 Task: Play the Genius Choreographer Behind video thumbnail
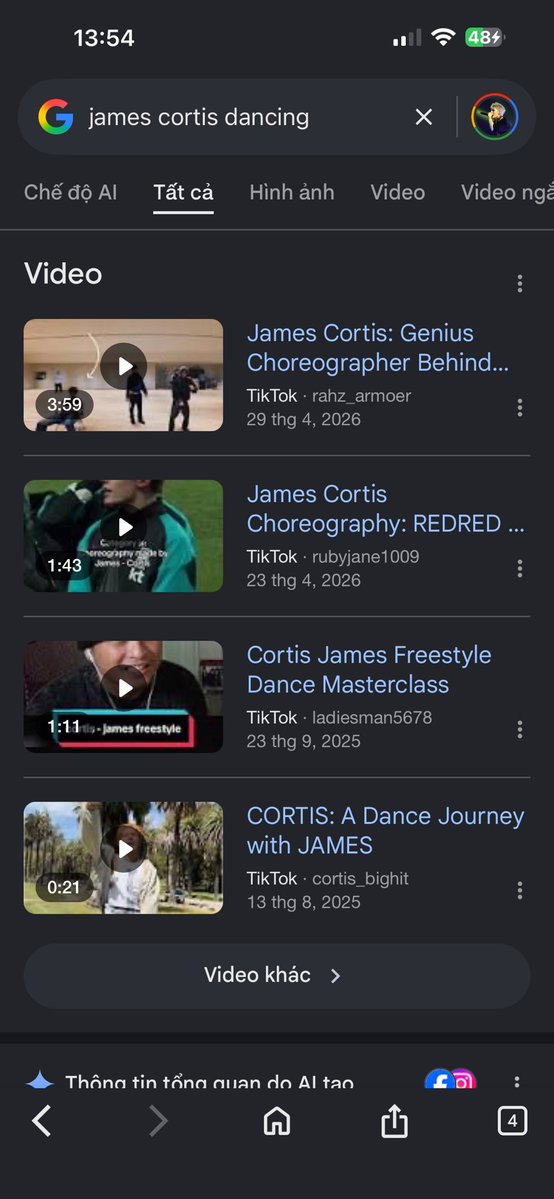[x=123, y=375]
